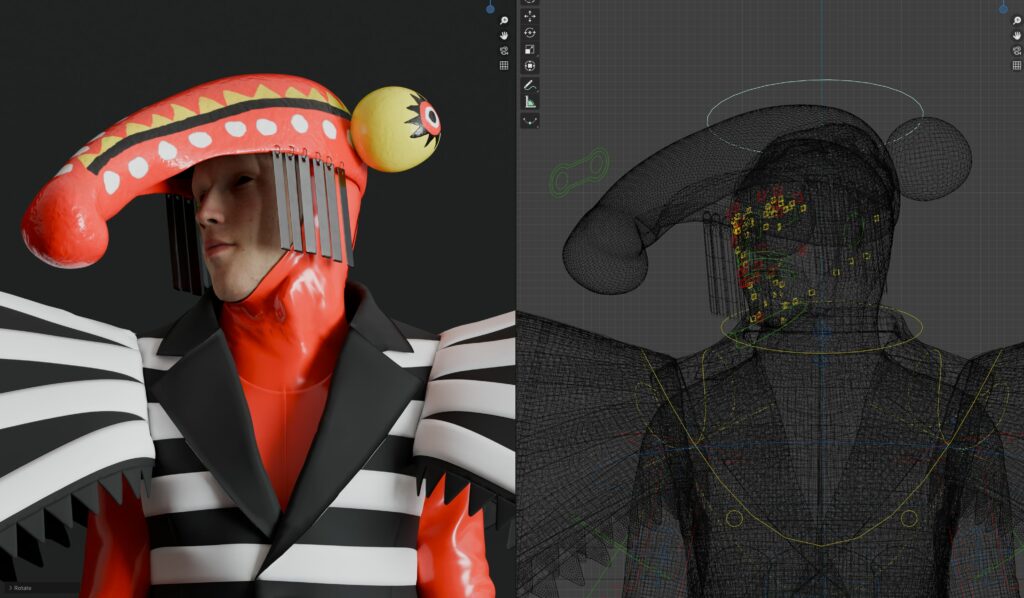Select the Breakdowner curve tool
Screen dimensions: 1024x598
click(x=529, y=119)
